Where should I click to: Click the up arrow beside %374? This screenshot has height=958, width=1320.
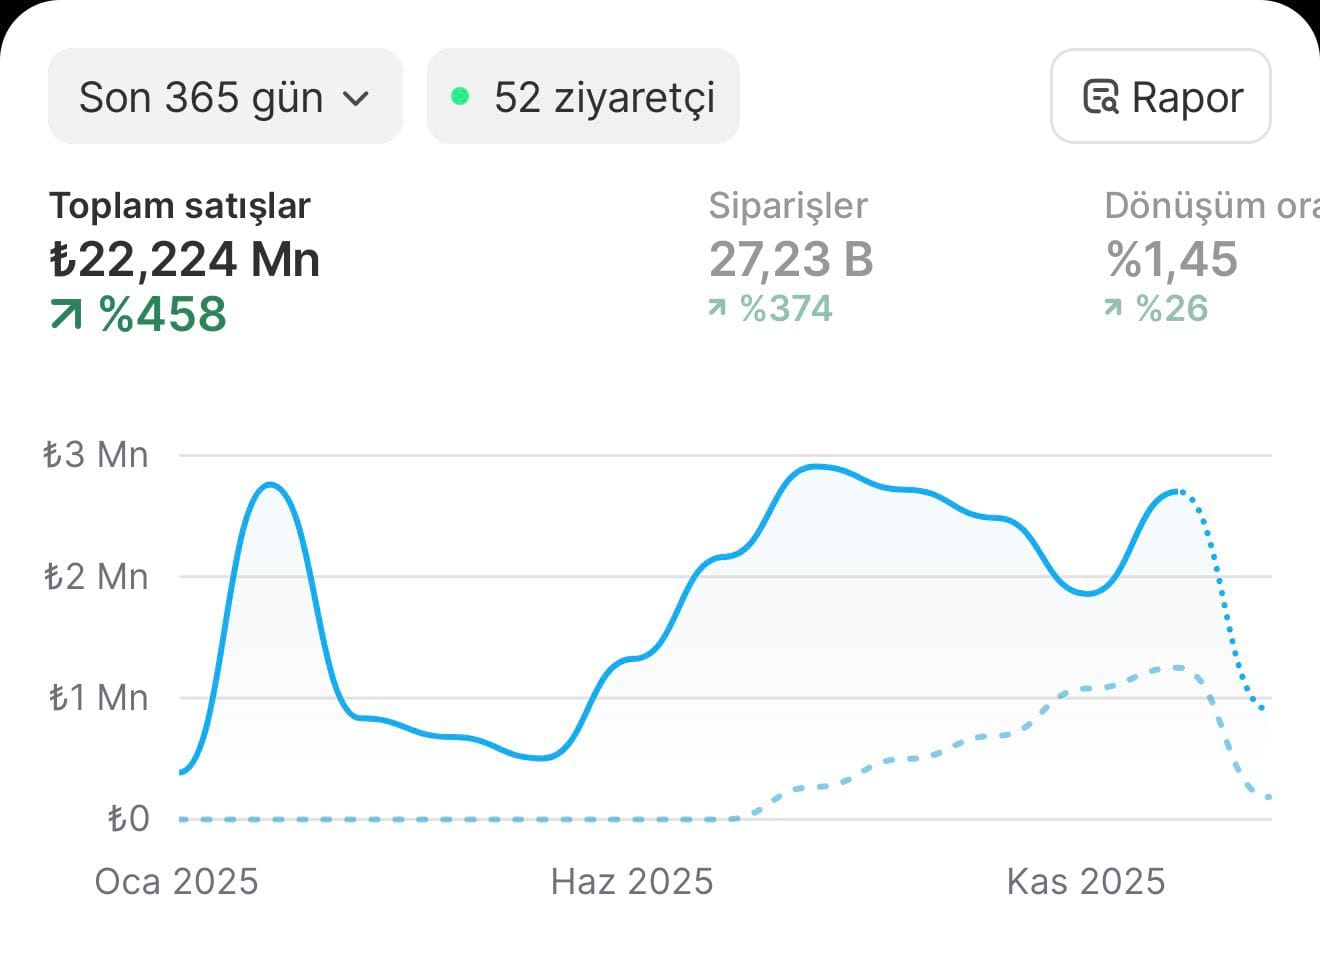point(716,308)
